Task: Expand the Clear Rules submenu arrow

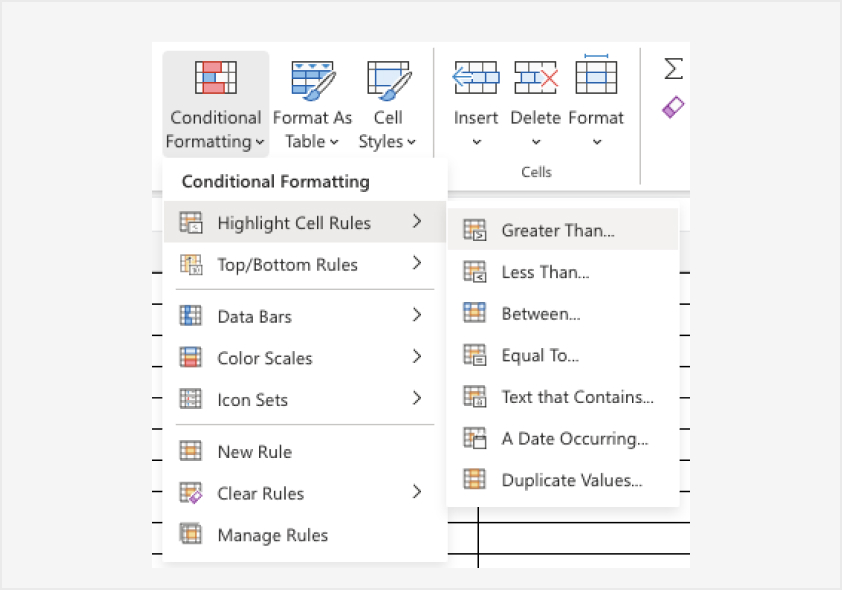Action: pos(417,492)
